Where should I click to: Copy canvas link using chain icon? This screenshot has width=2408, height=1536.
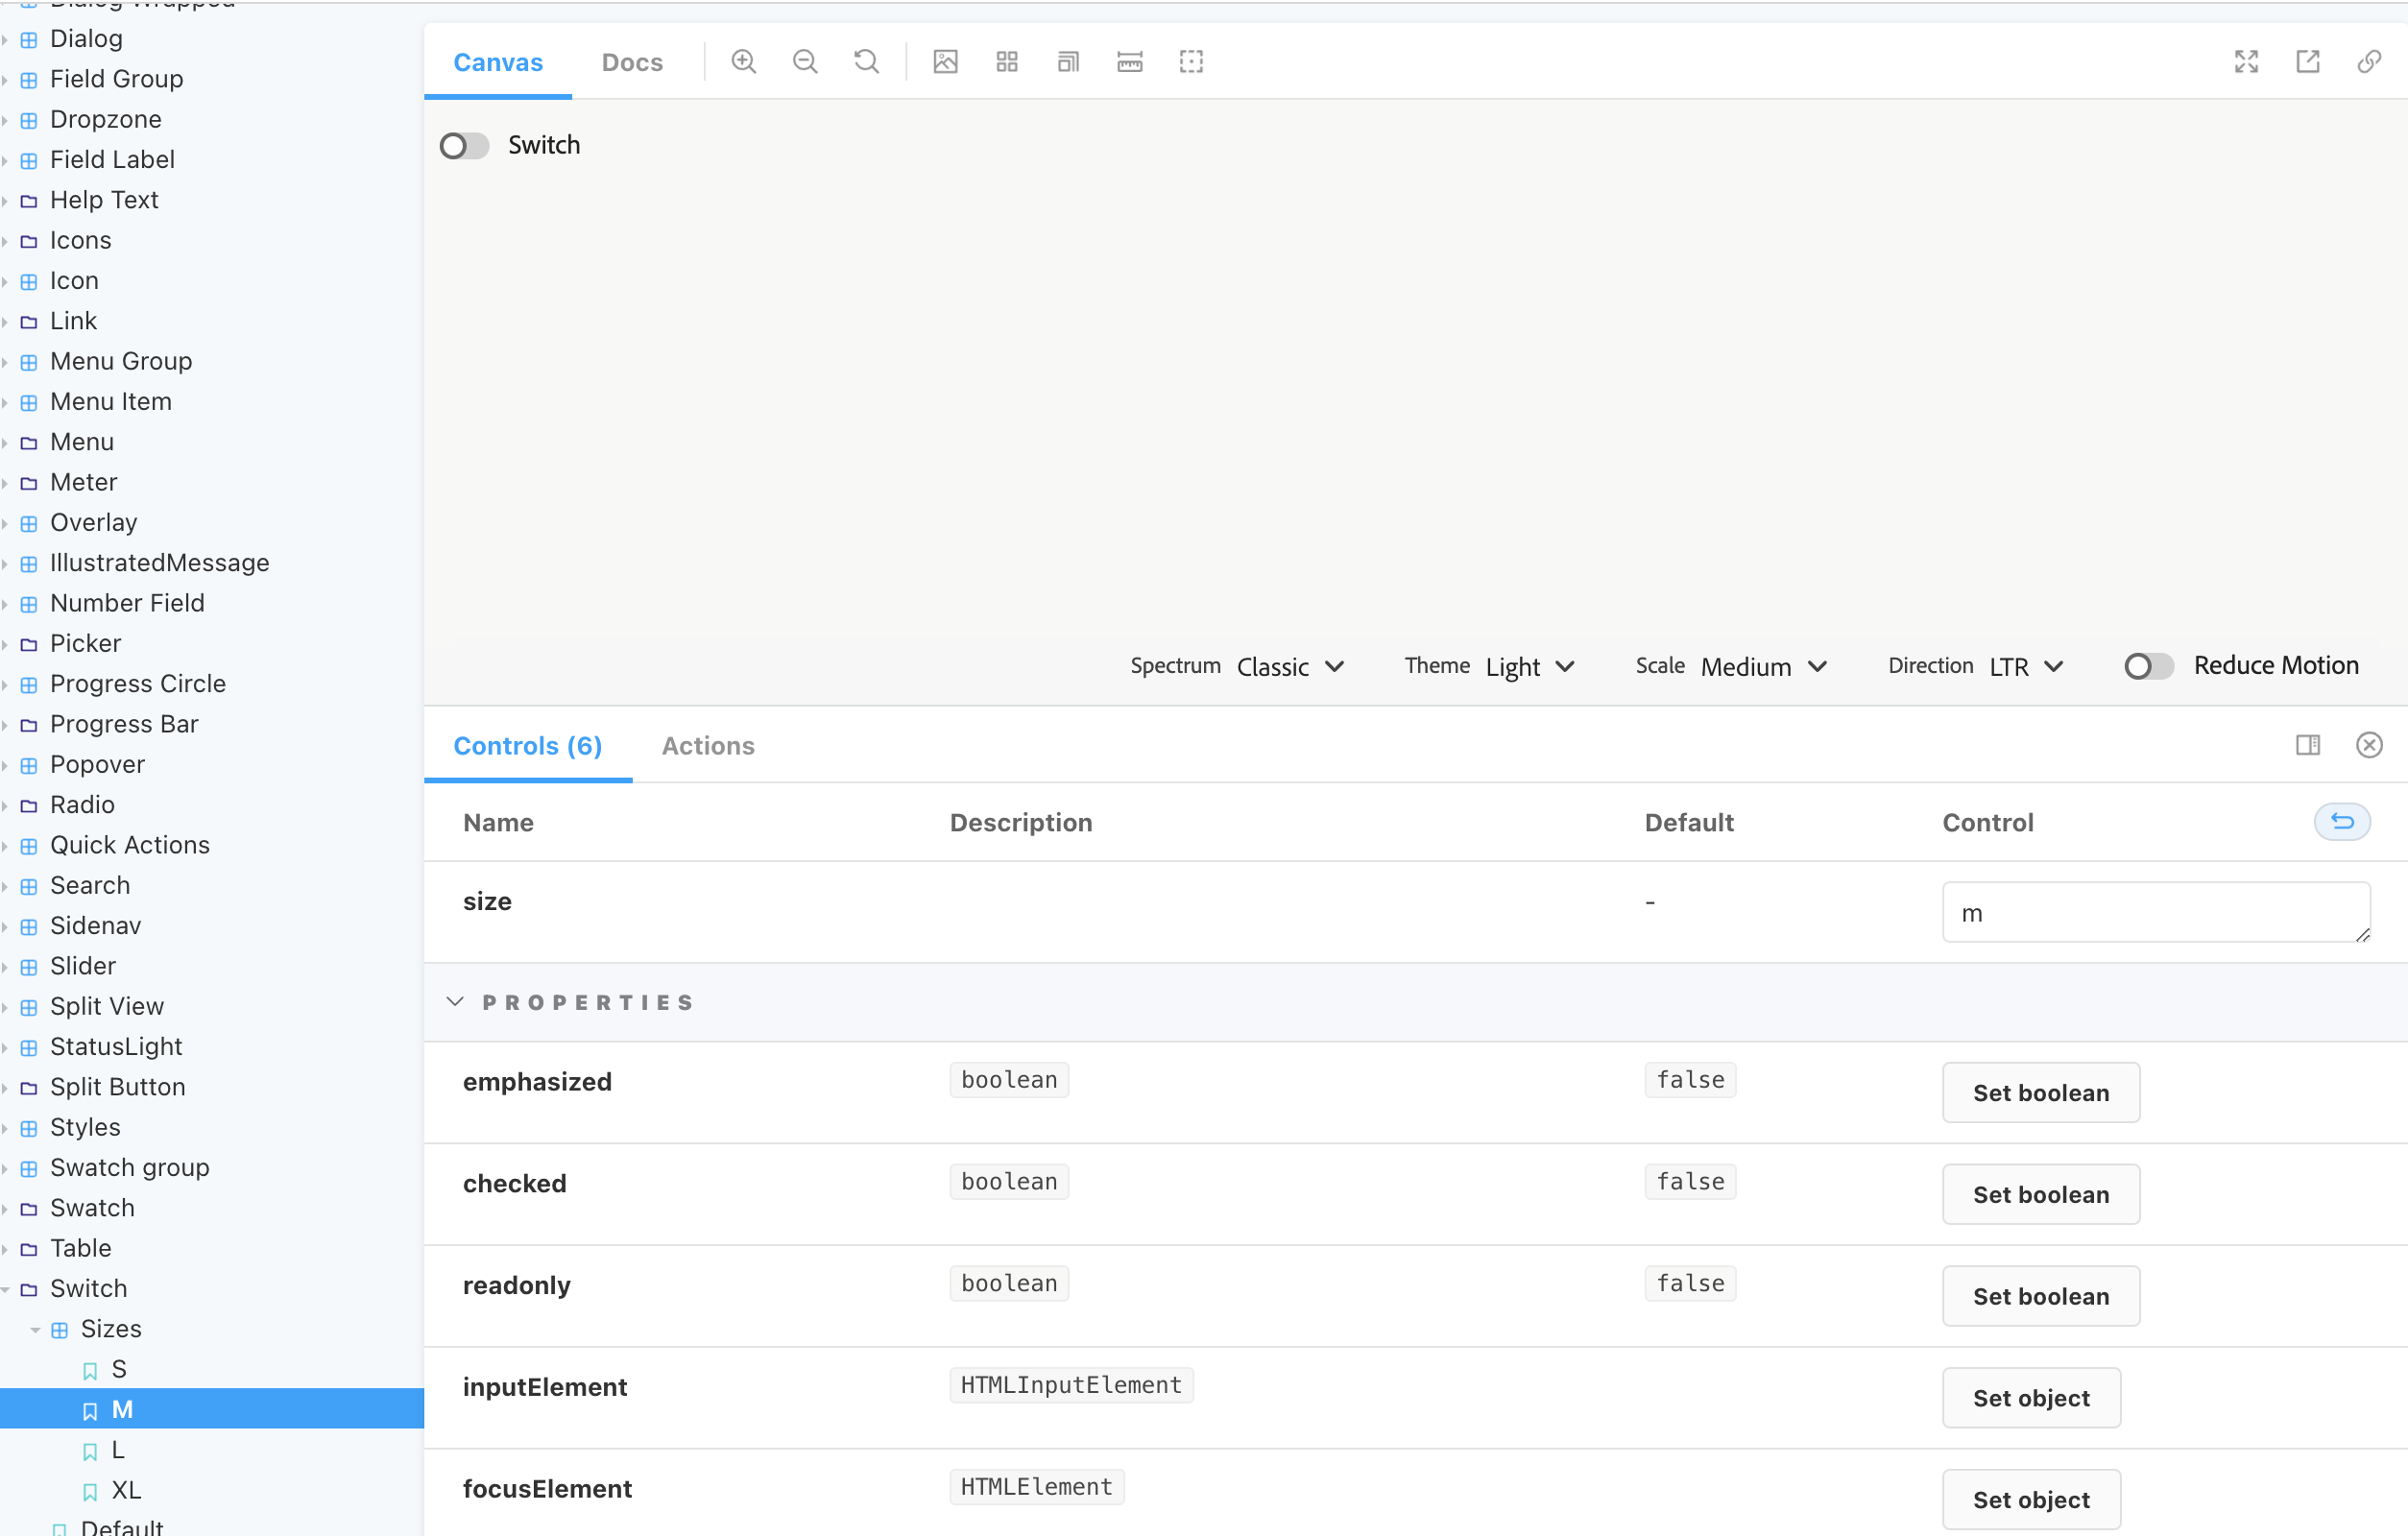pos(2369,62)
